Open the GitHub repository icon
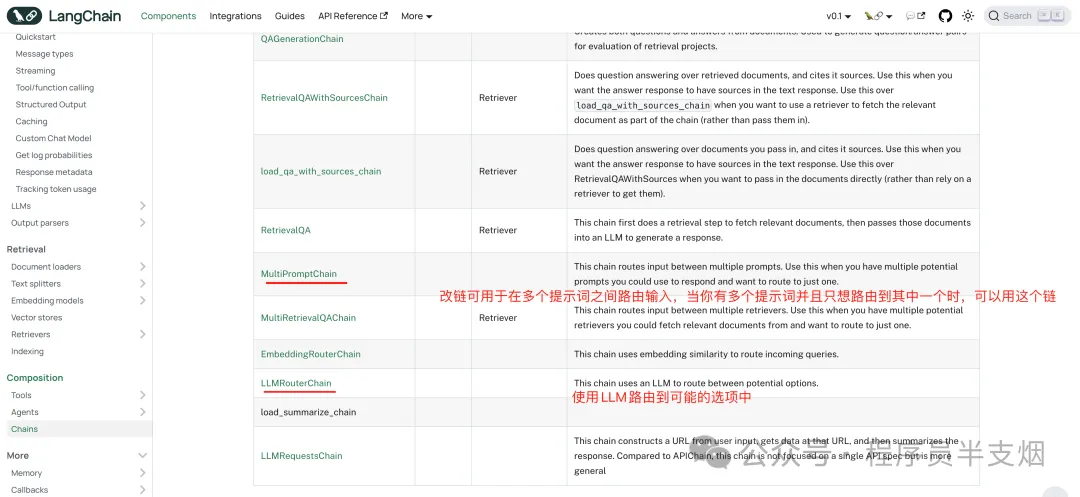The image size is (1080, 497). click(946, 16)
